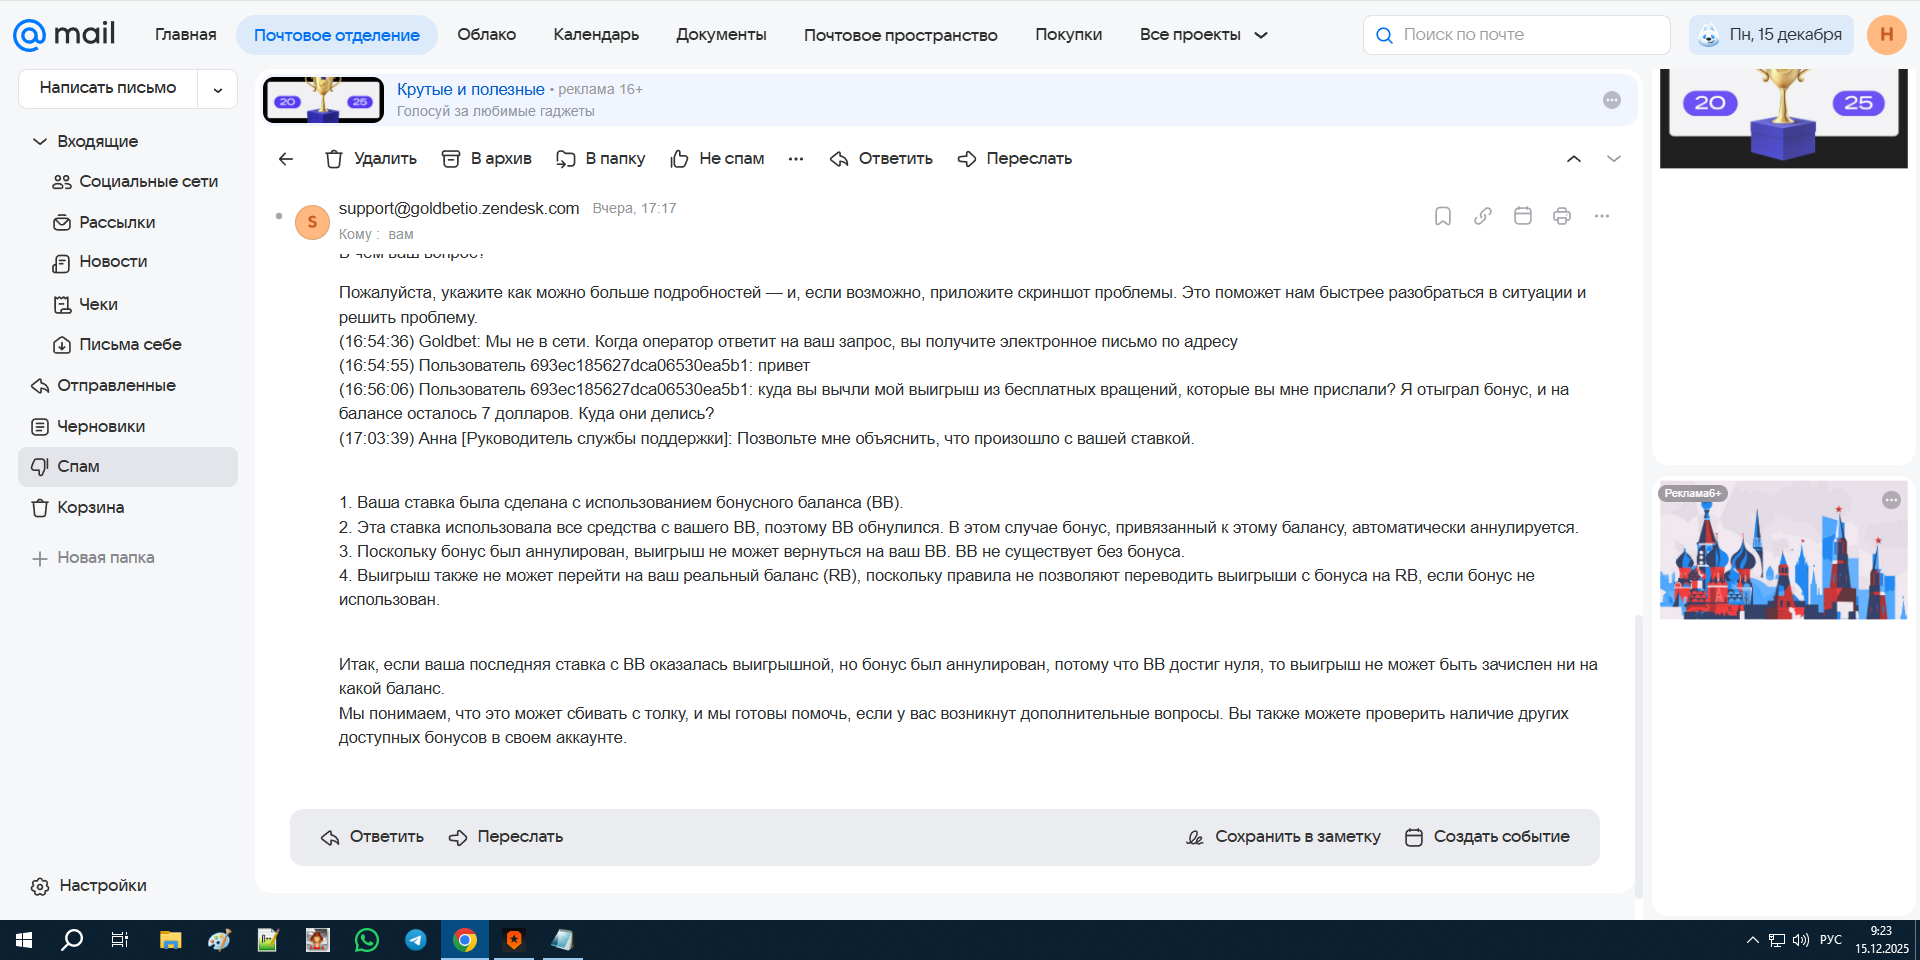Go back using the left arrow icon
Image resolution: width=1920 pixels, height=960 pixels.
286,159
